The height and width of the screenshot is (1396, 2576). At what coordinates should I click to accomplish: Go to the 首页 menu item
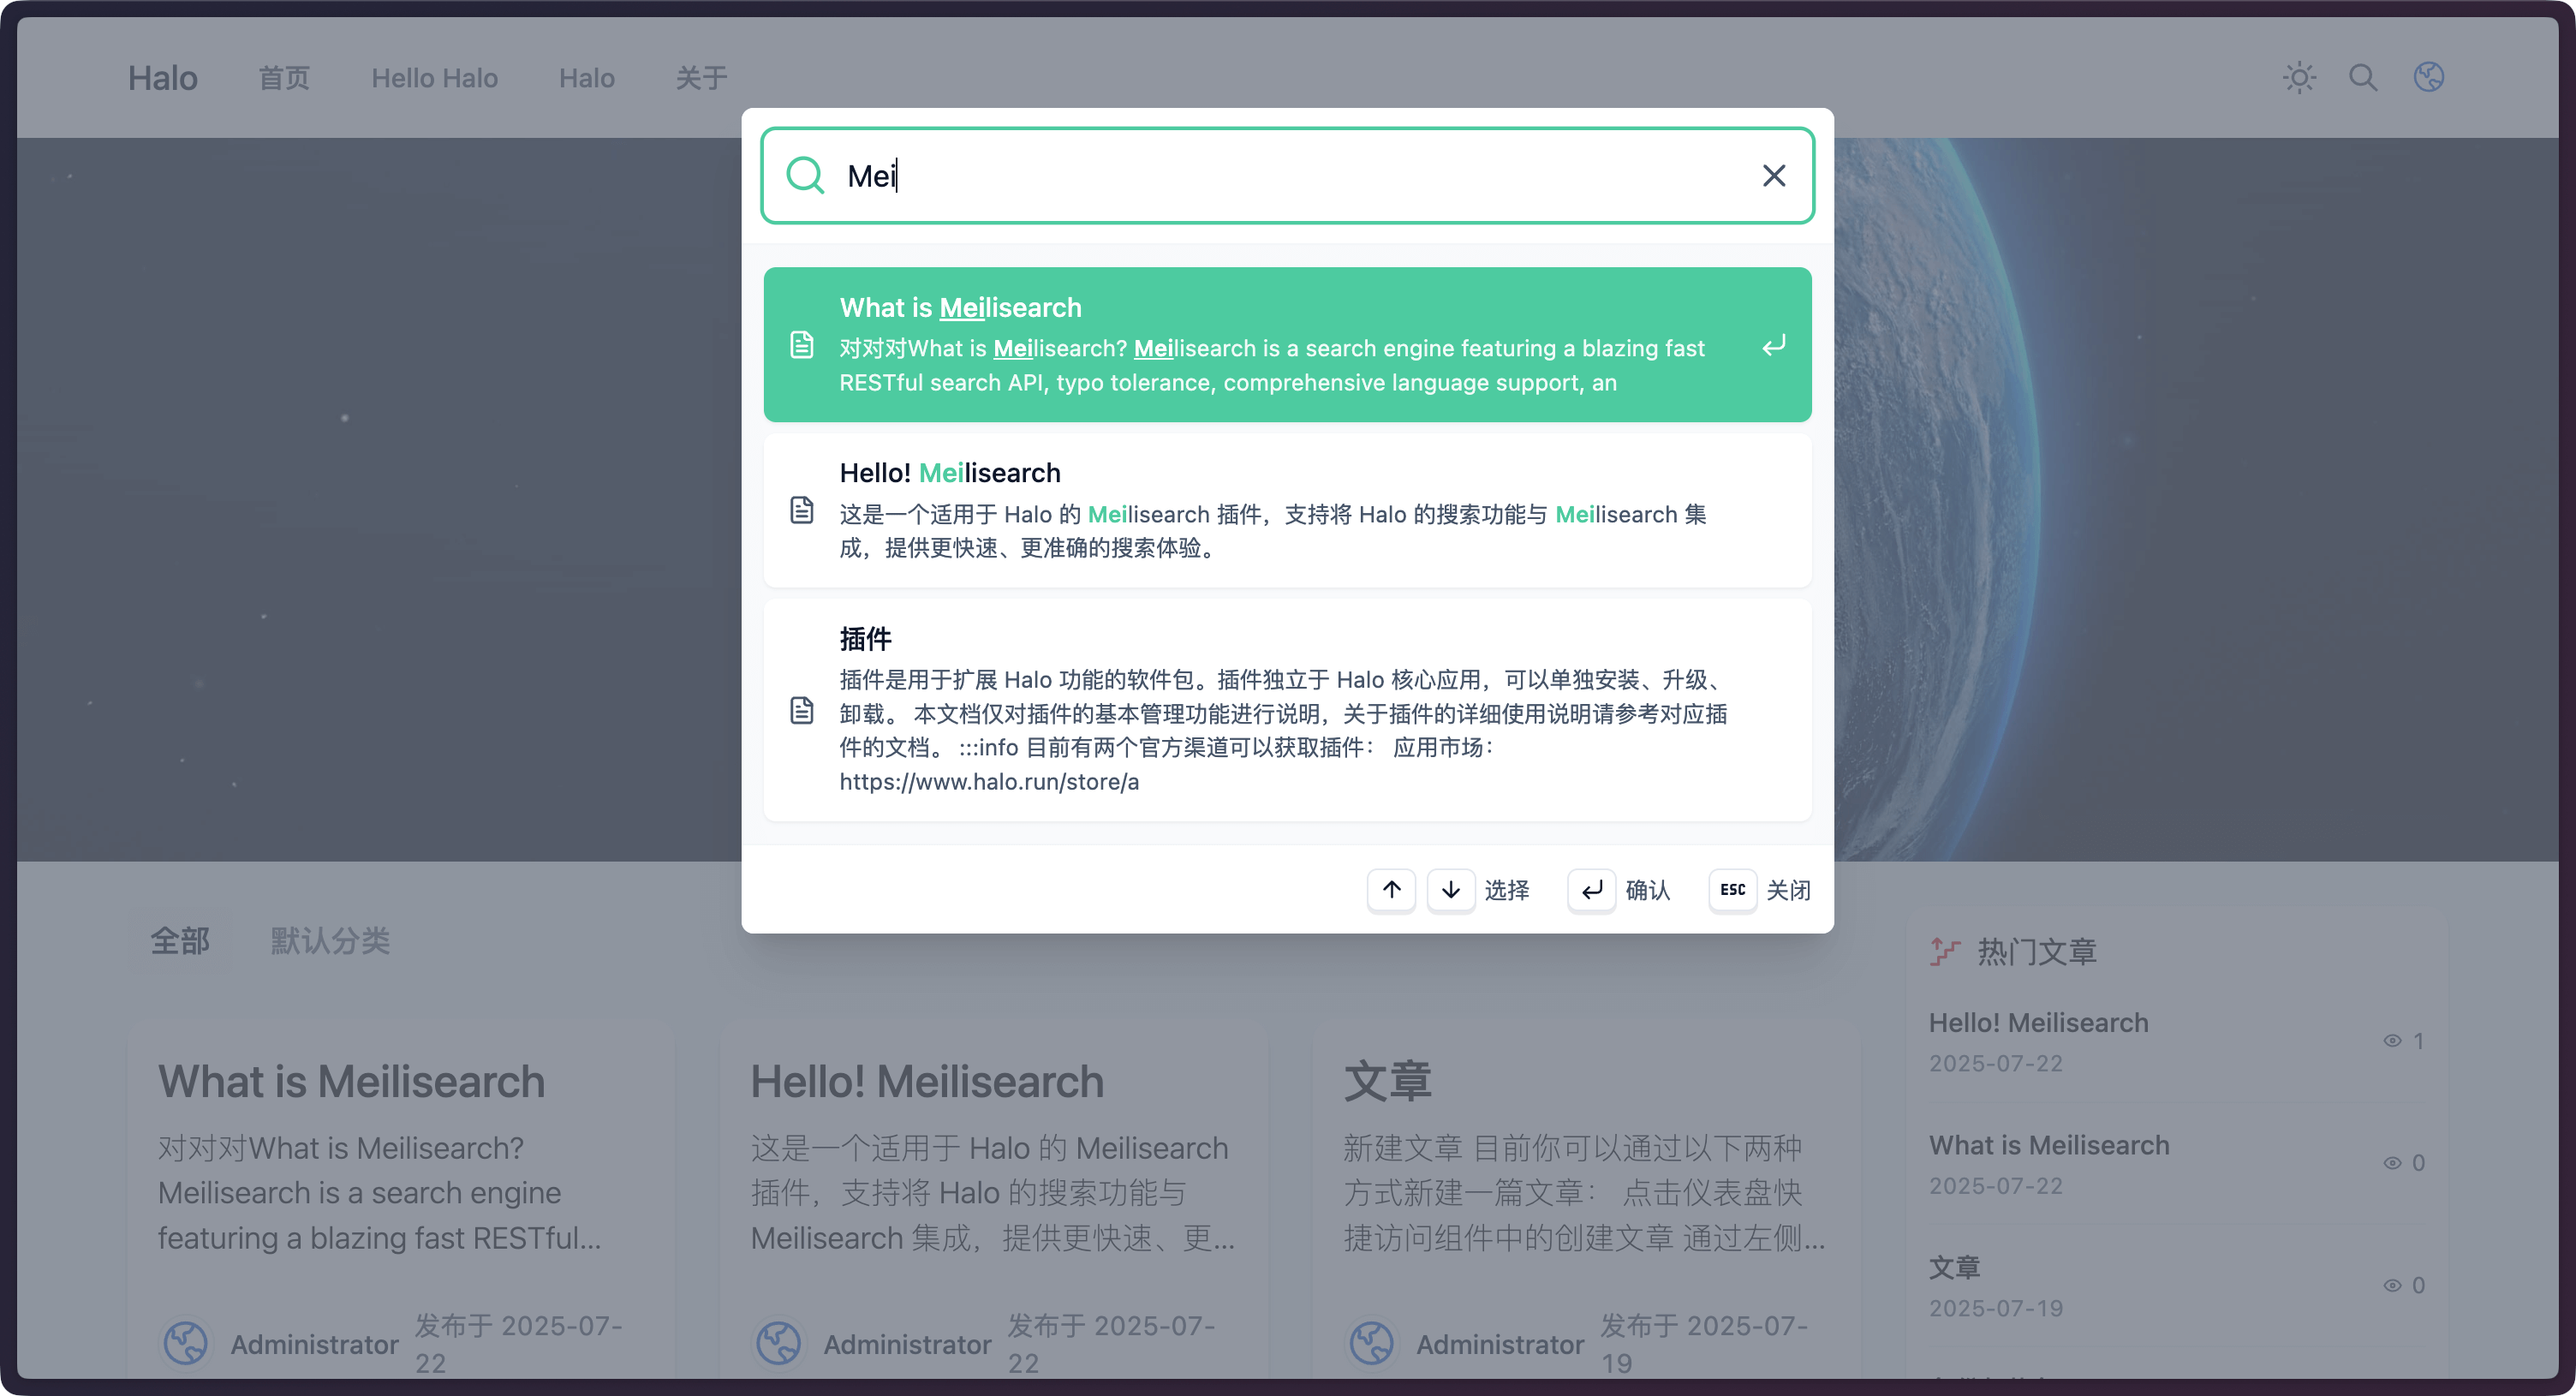coord(284,78)
